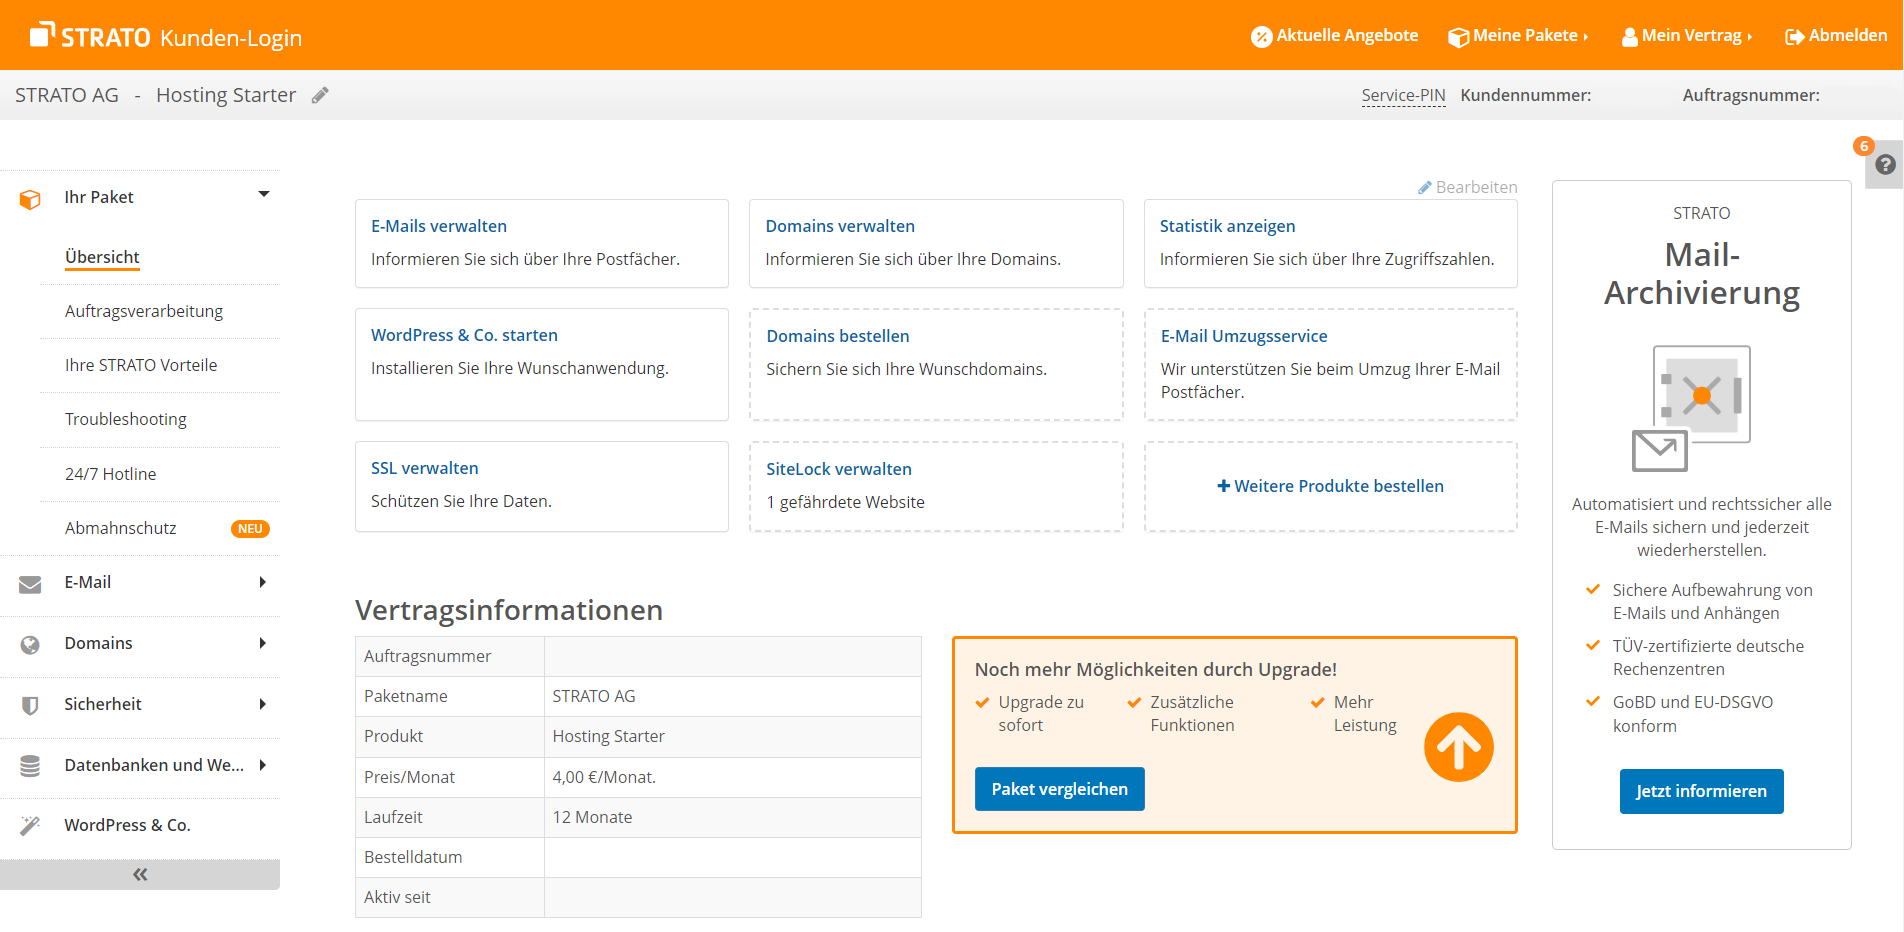Click Abmelden to log out
This screenshot has width=1904, height=932.
click(1848, 35)
